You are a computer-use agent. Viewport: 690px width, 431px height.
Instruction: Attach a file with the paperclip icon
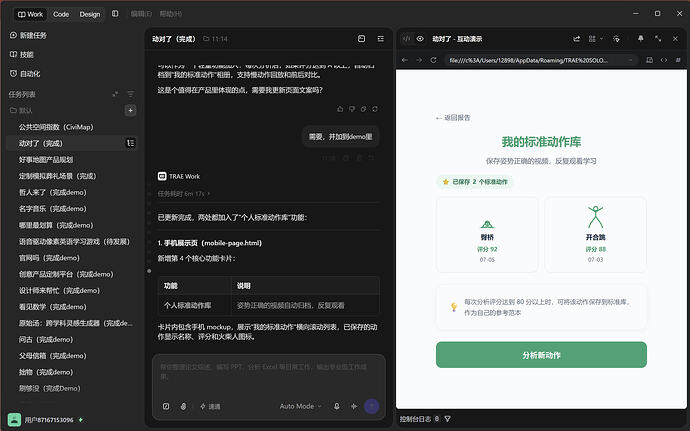(x=184, y=406)
